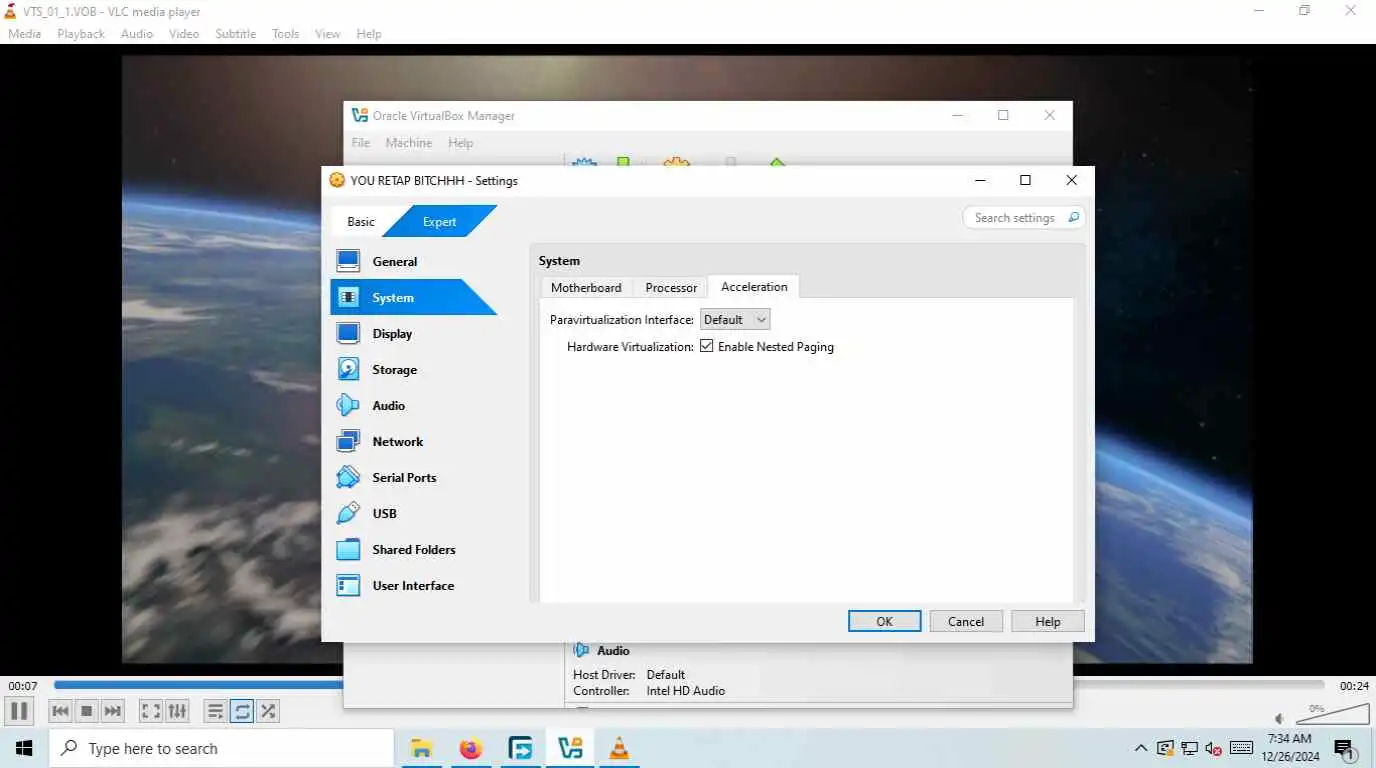1376x768 pixels.
Task: Toggle VLC fullscreen mode
Action: click(x=151, y=711)
